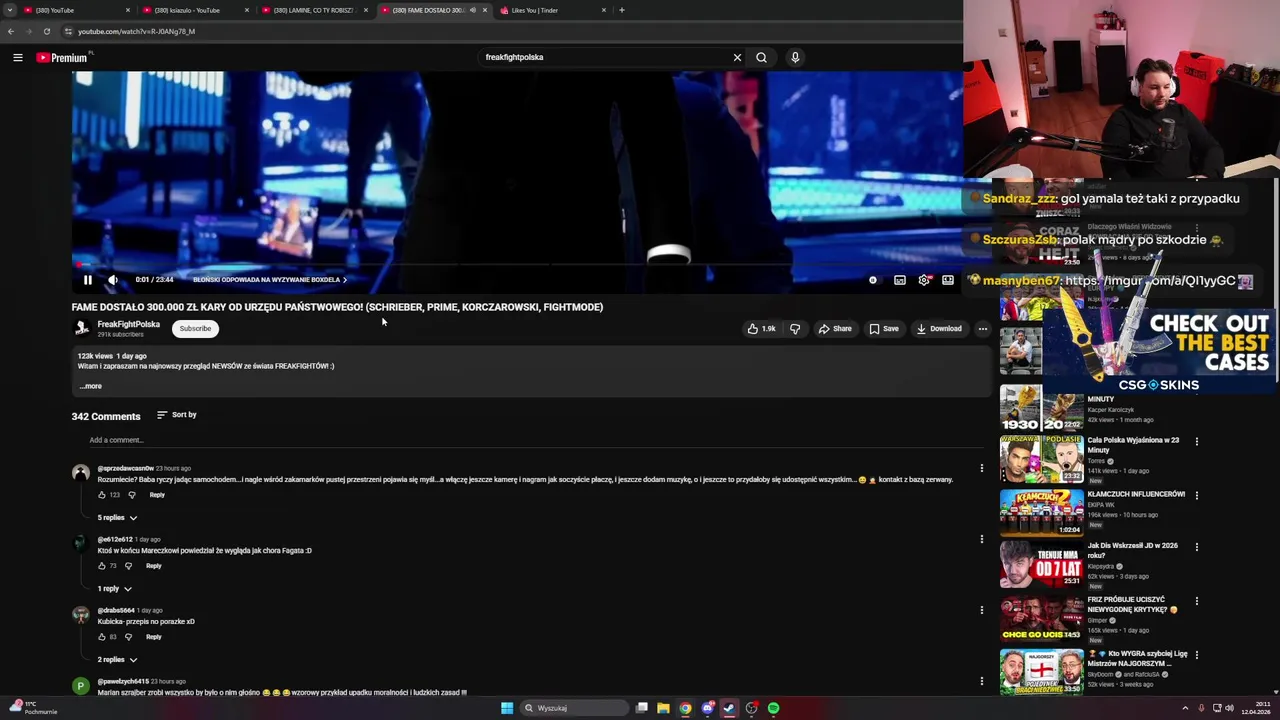Reply to @sprzedawcasn0w comment
The height and width of the screenshot is (720, 1280).
pyautogui.click(x=157, y=495)
